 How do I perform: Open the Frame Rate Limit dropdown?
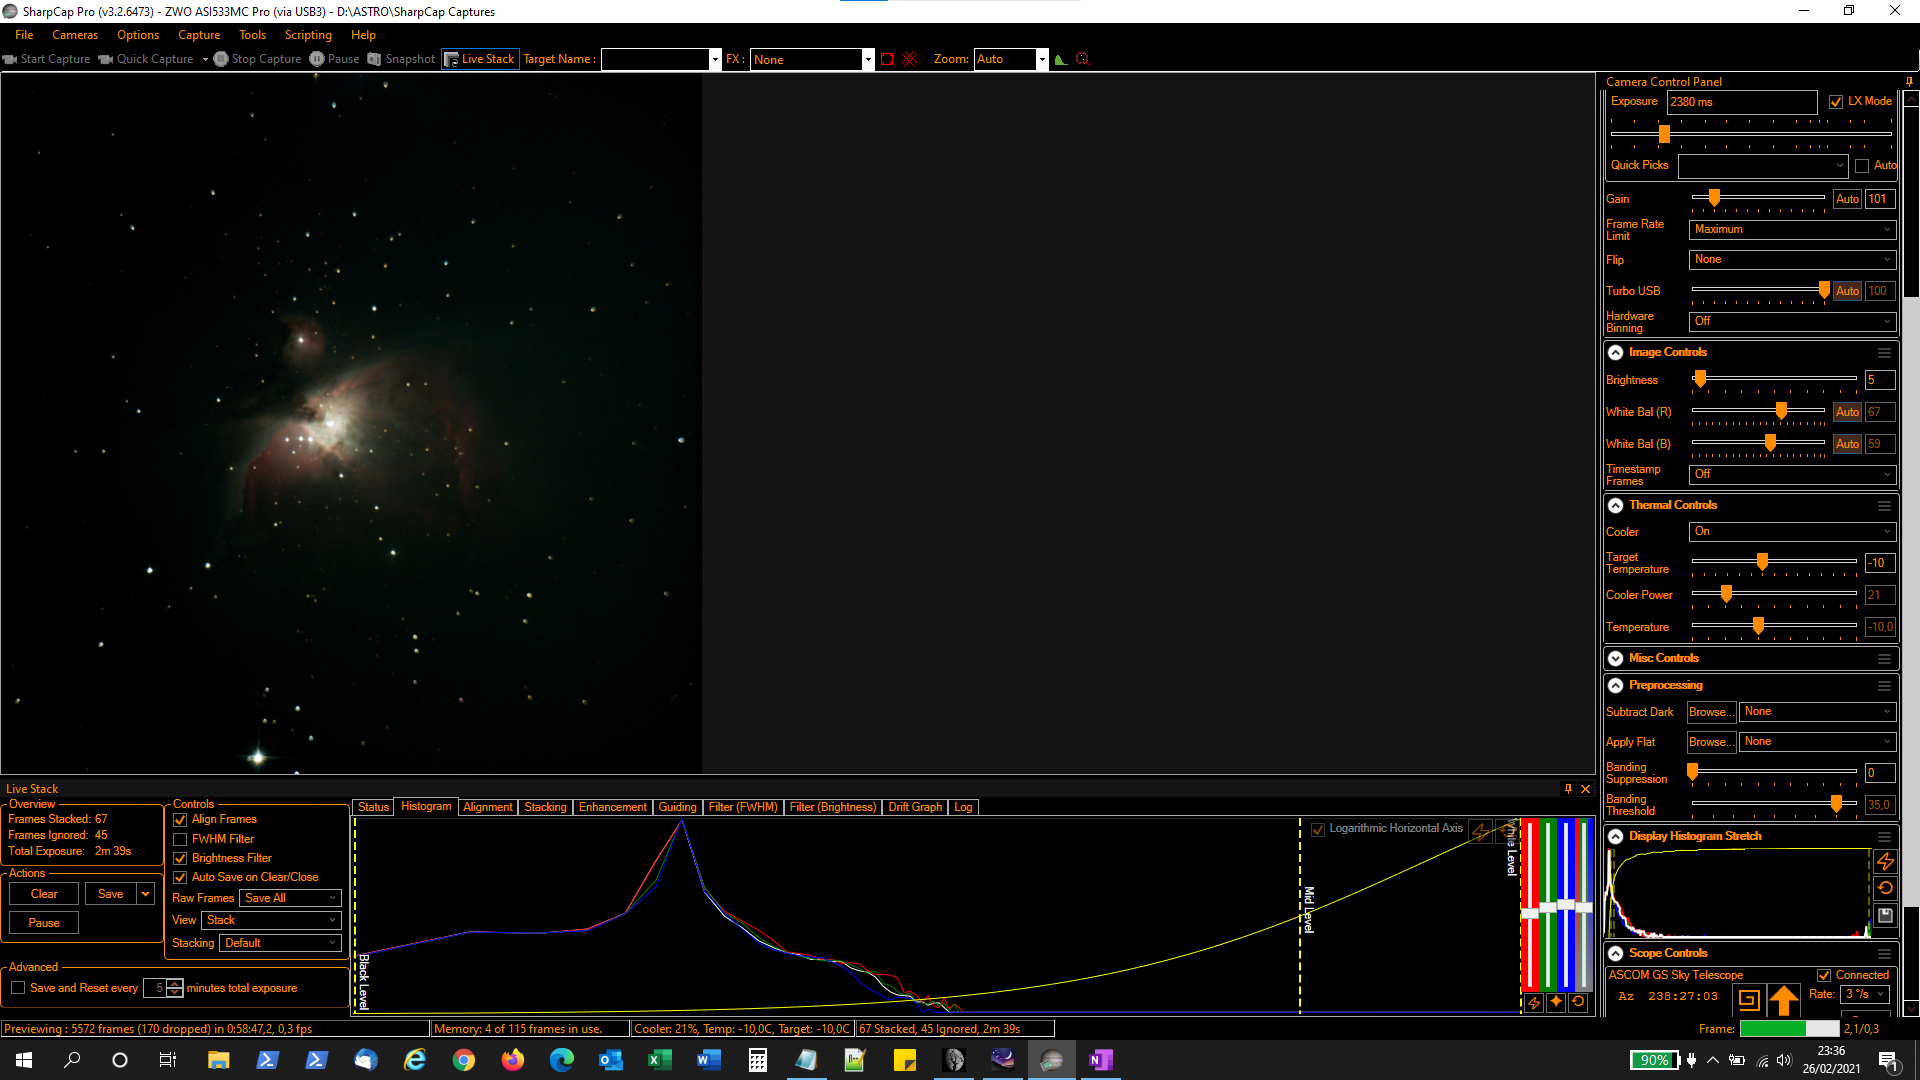1792,229
